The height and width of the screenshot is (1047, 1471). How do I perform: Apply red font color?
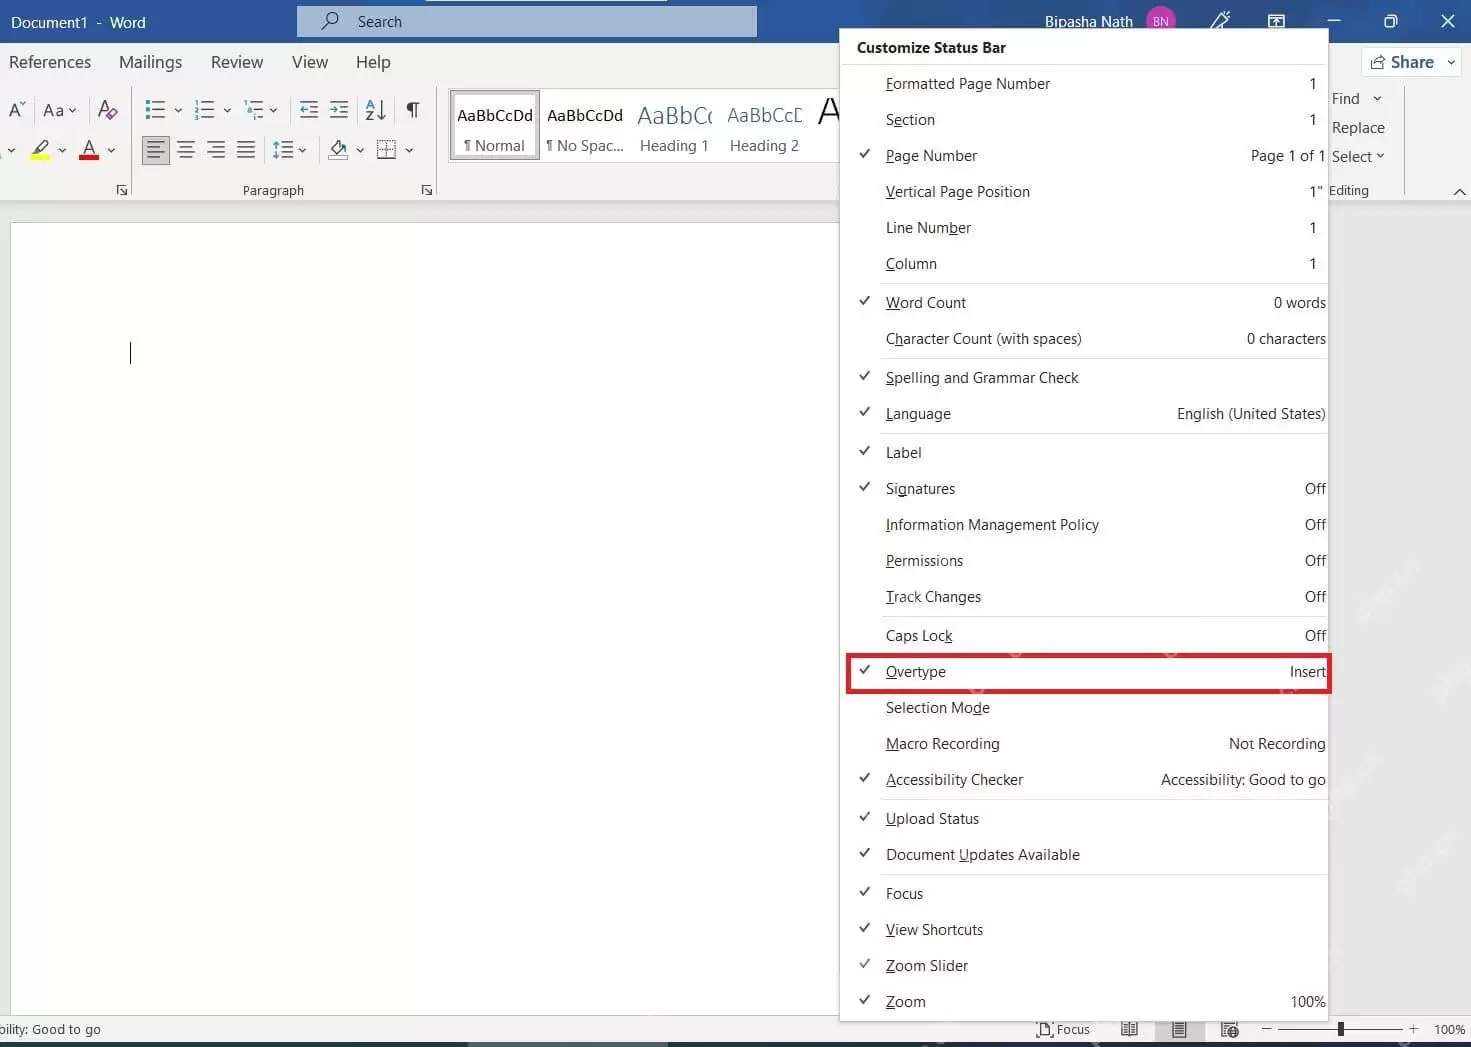89,150
